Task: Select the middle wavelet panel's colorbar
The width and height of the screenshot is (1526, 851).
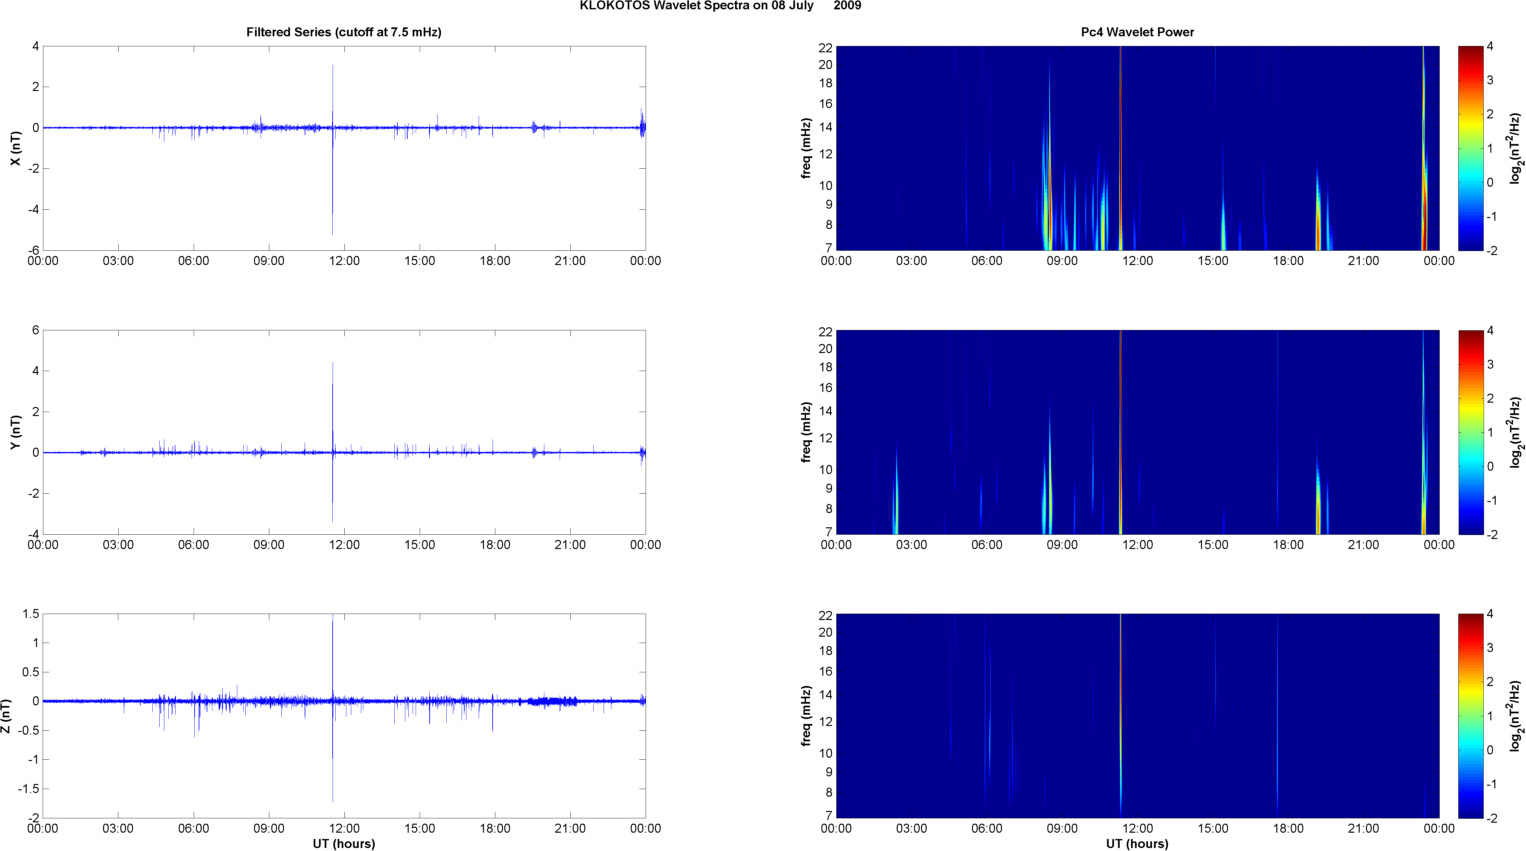Action: pos(1470,432)
